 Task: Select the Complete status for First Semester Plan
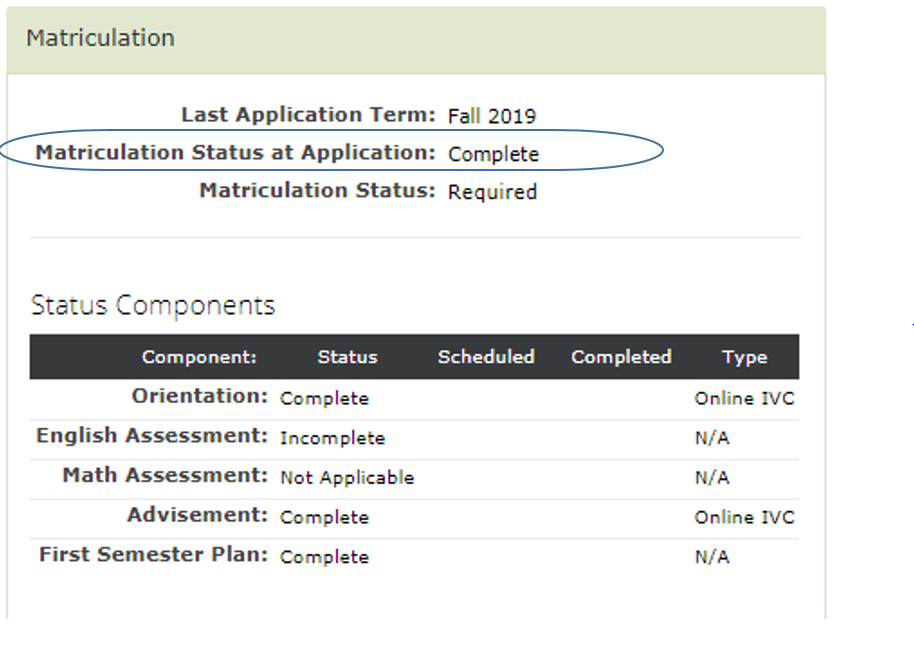324,558
